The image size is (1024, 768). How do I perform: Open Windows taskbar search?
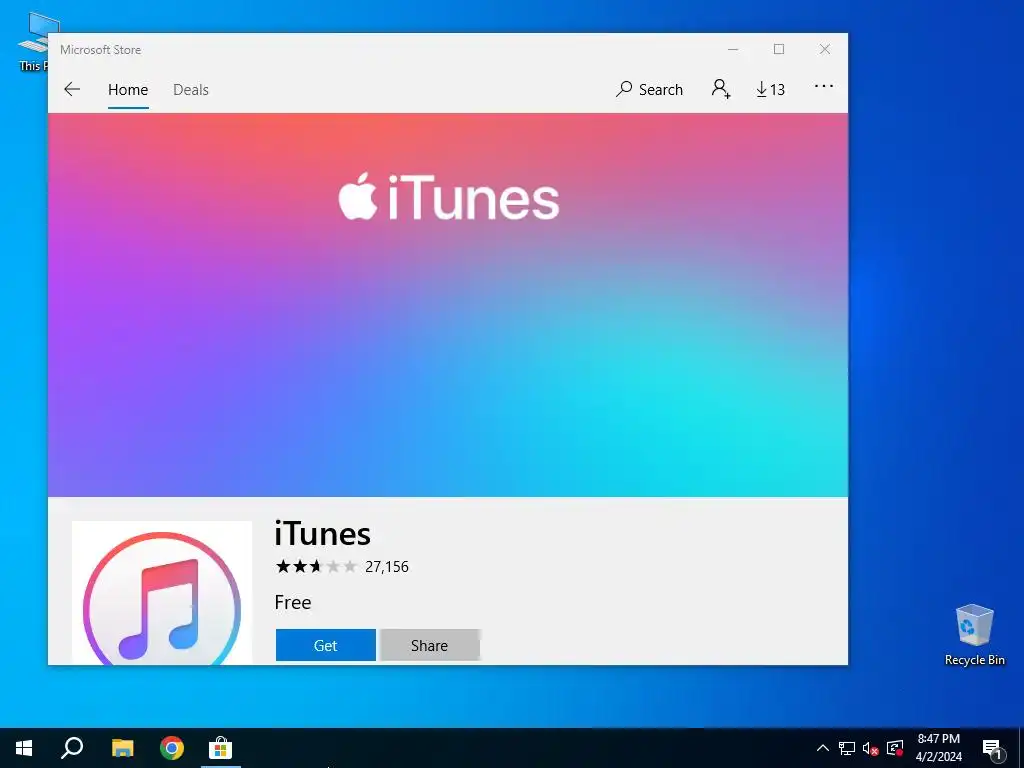coord(72,748)
